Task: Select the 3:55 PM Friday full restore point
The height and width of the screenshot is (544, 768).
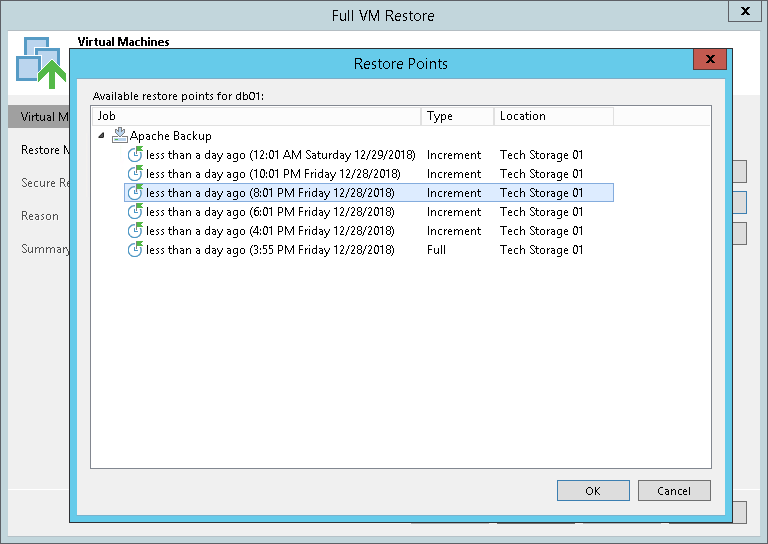Action: click(270, 250)
